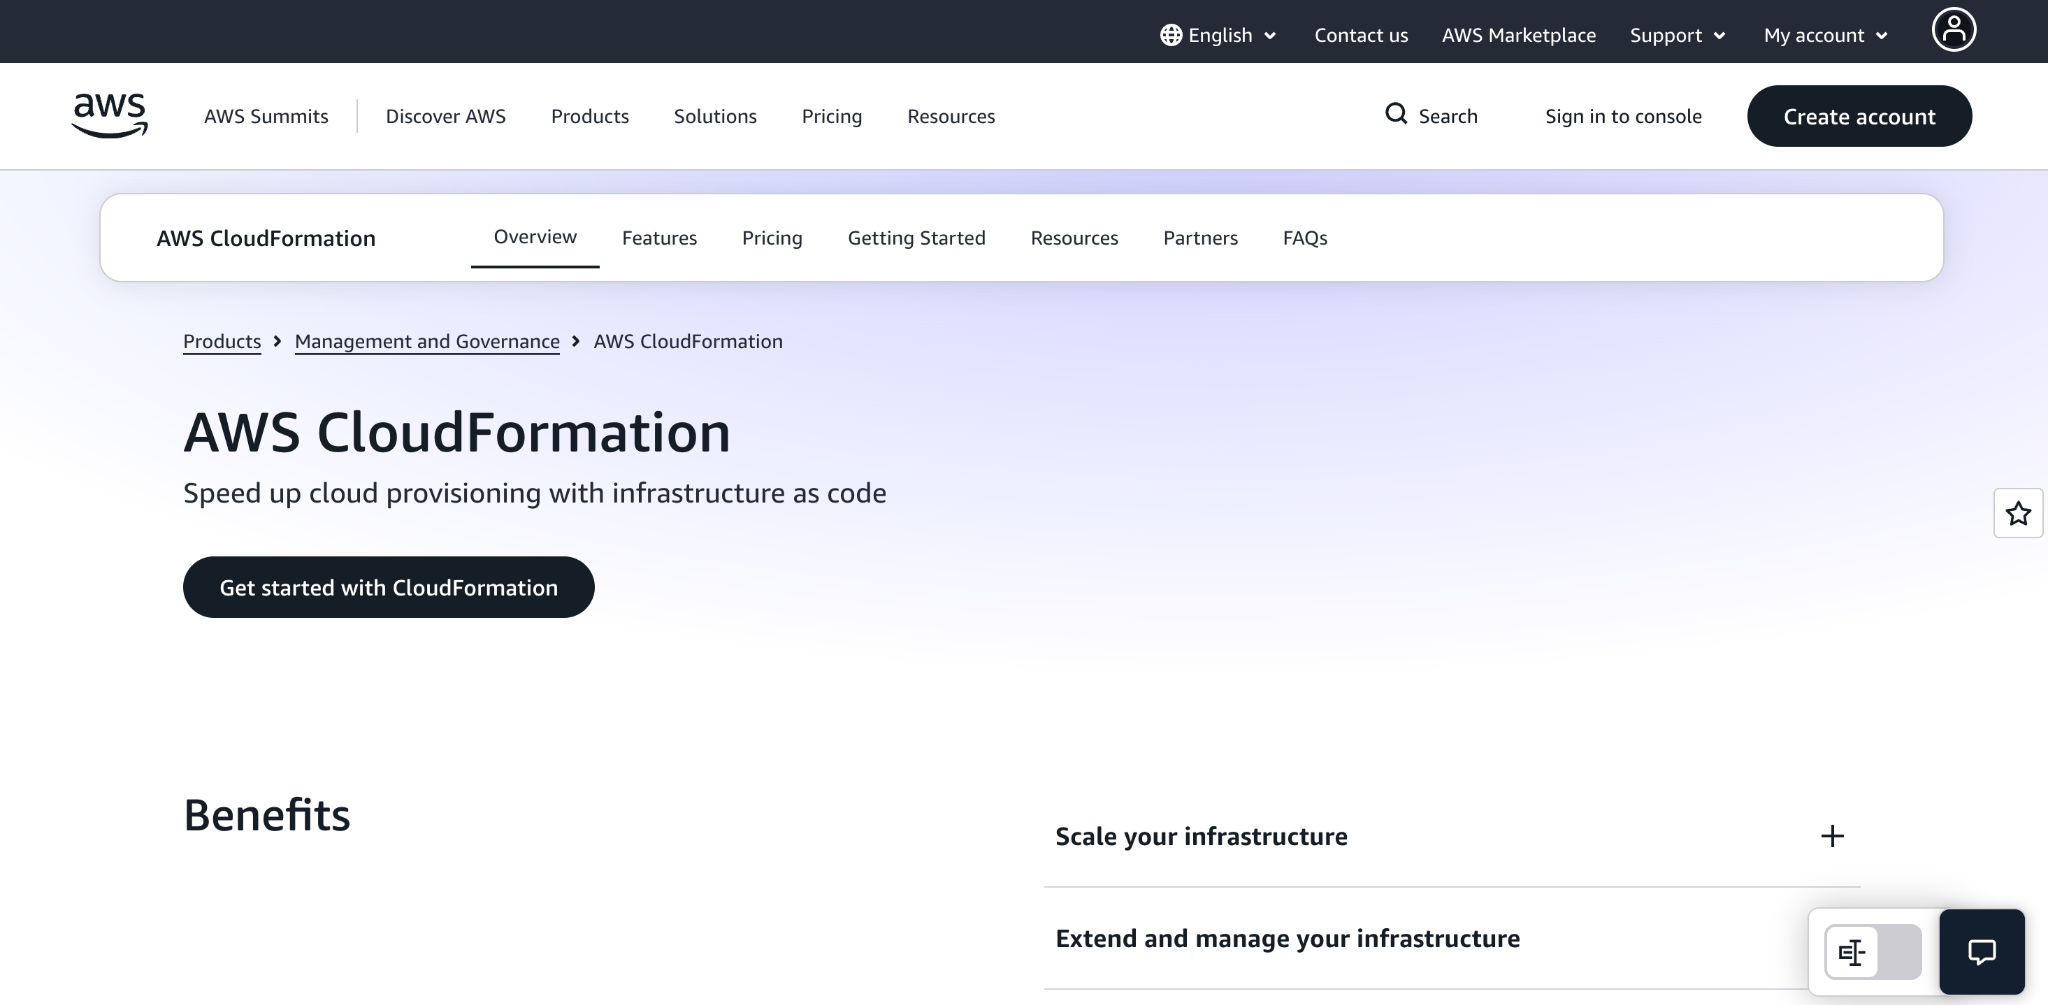
Task: Click the infrastructure as code tagline
Action: tap(535, 493)
